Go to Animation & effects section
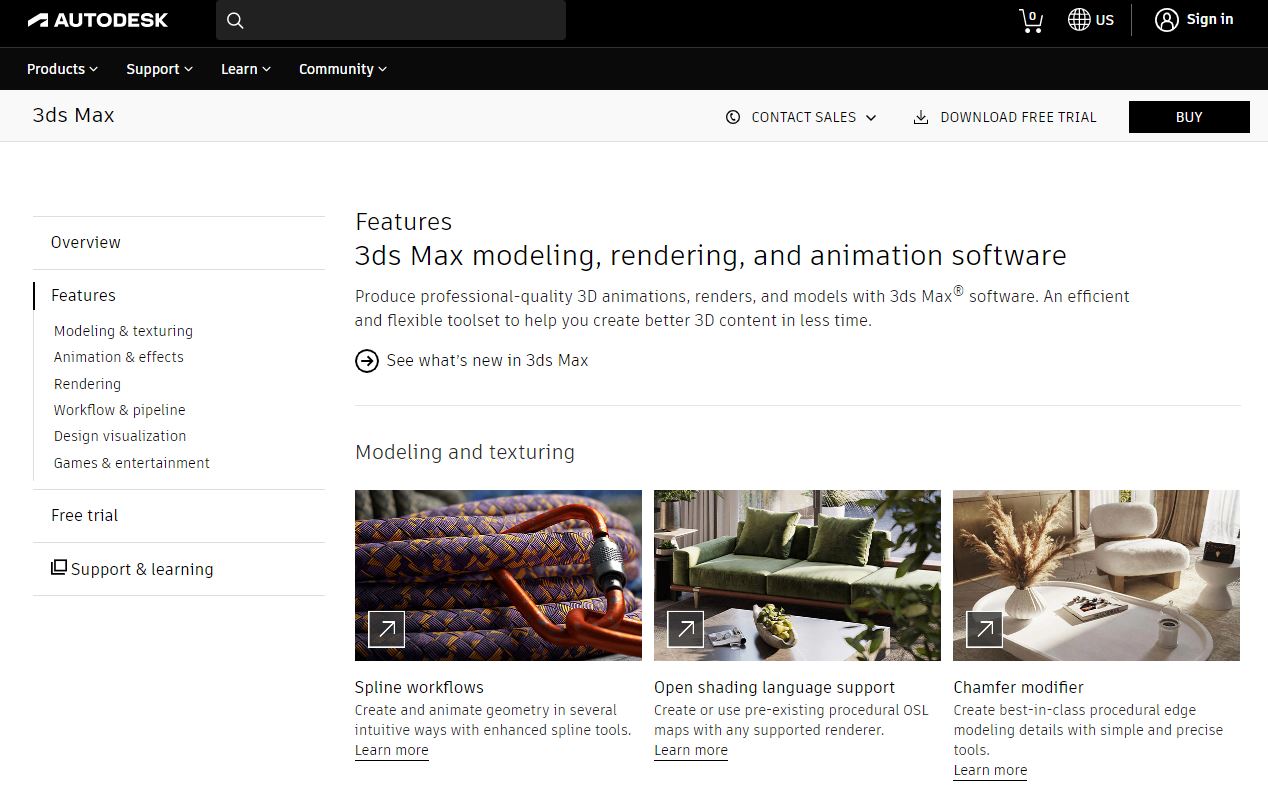 click(119, 357)
